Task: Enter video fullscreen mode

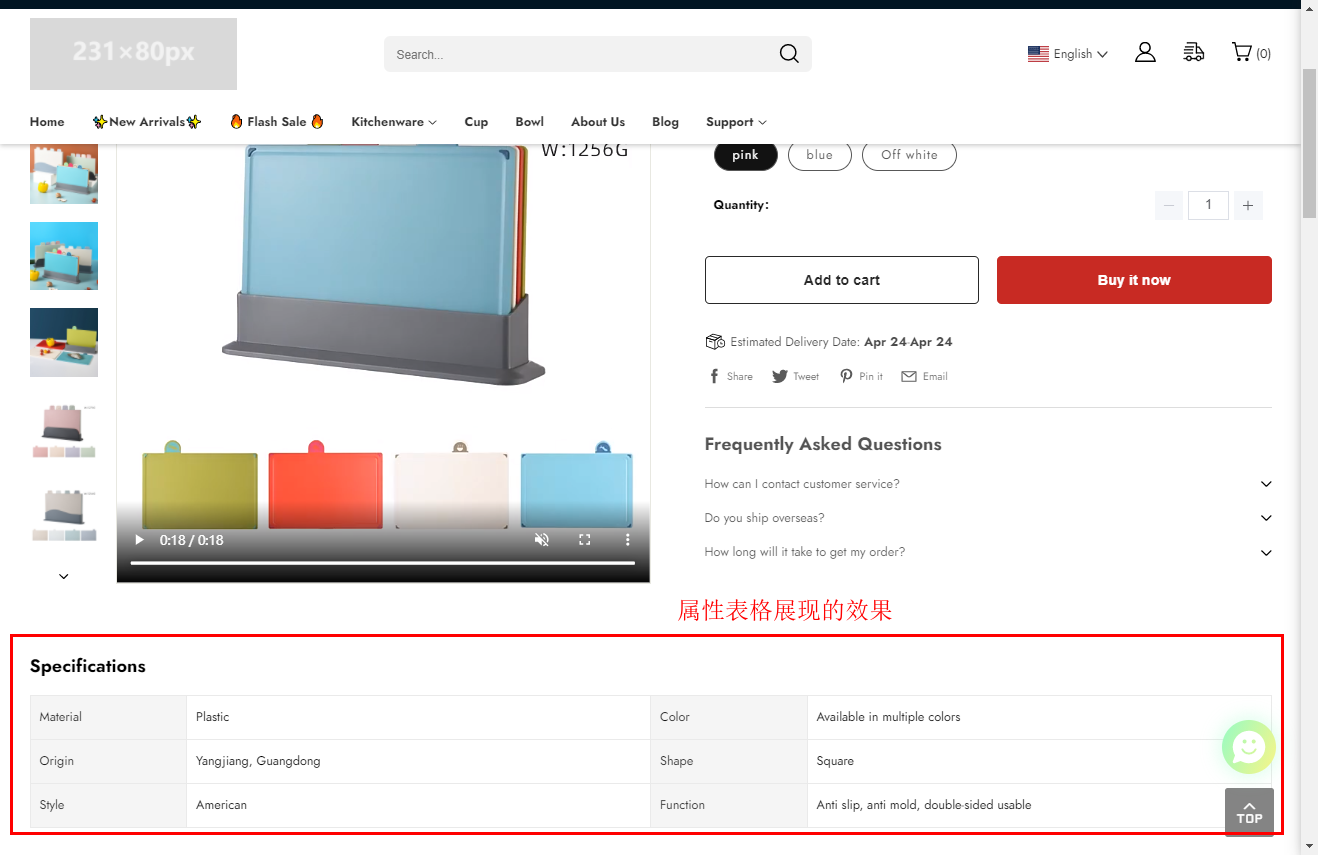Action: (585, 540)
